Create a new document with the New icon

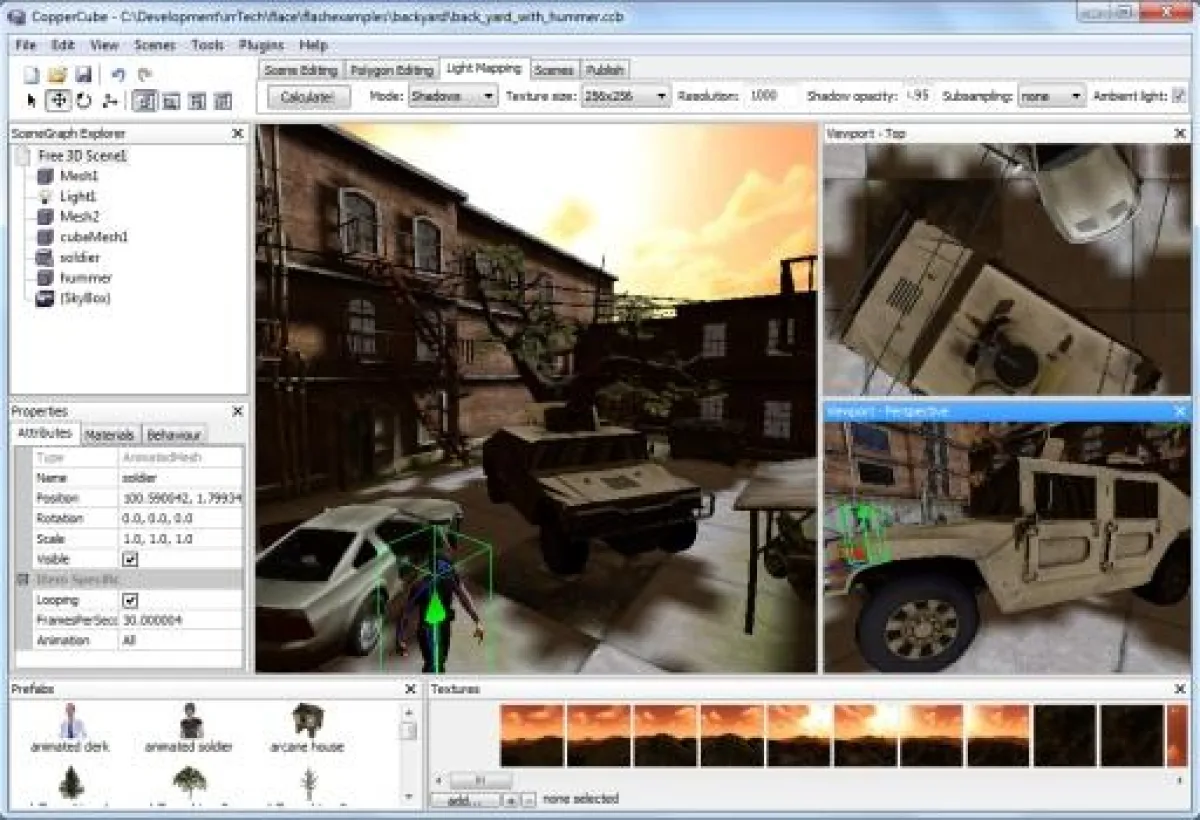tap(30, 73)
